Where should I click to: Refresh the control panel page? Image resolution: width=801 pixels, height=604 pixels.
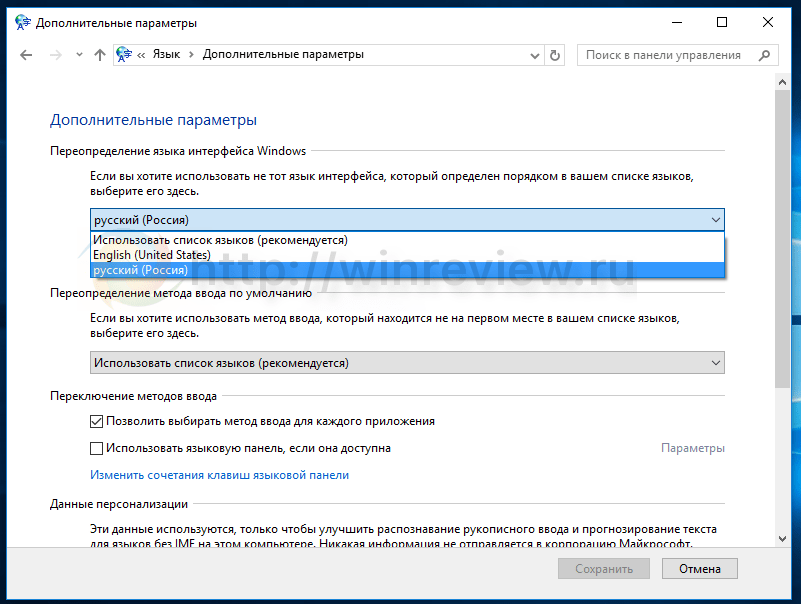(x=555, y=55)
